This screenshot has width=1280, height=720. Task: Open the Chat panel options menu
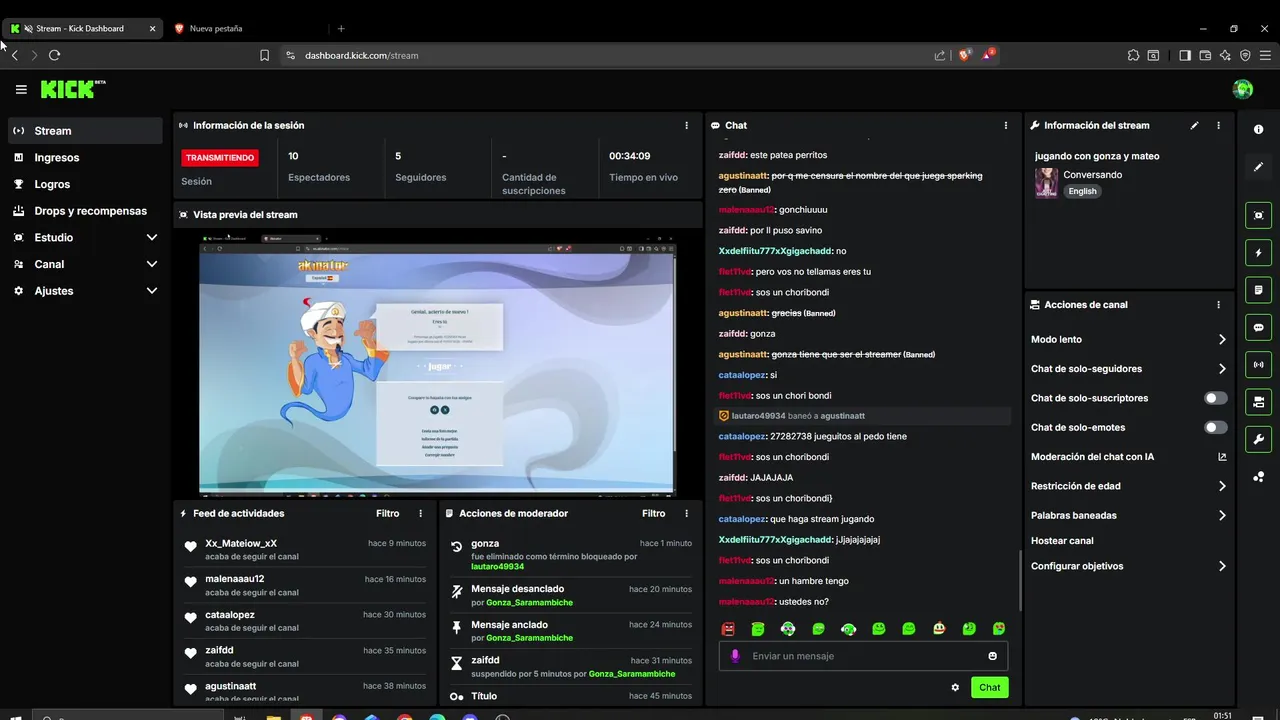[1005, 126]
